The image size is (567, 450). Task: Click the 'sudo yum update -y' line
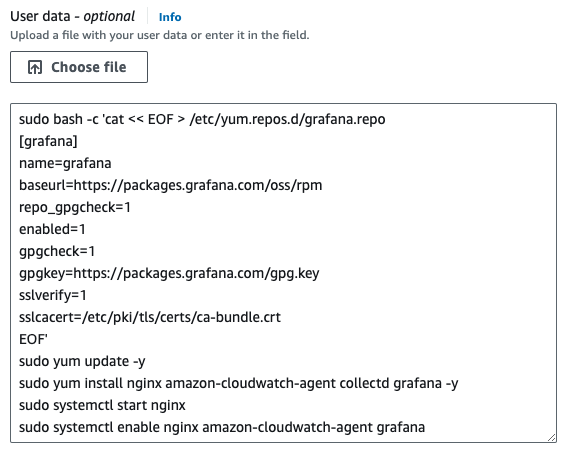[x=82, y=361]
